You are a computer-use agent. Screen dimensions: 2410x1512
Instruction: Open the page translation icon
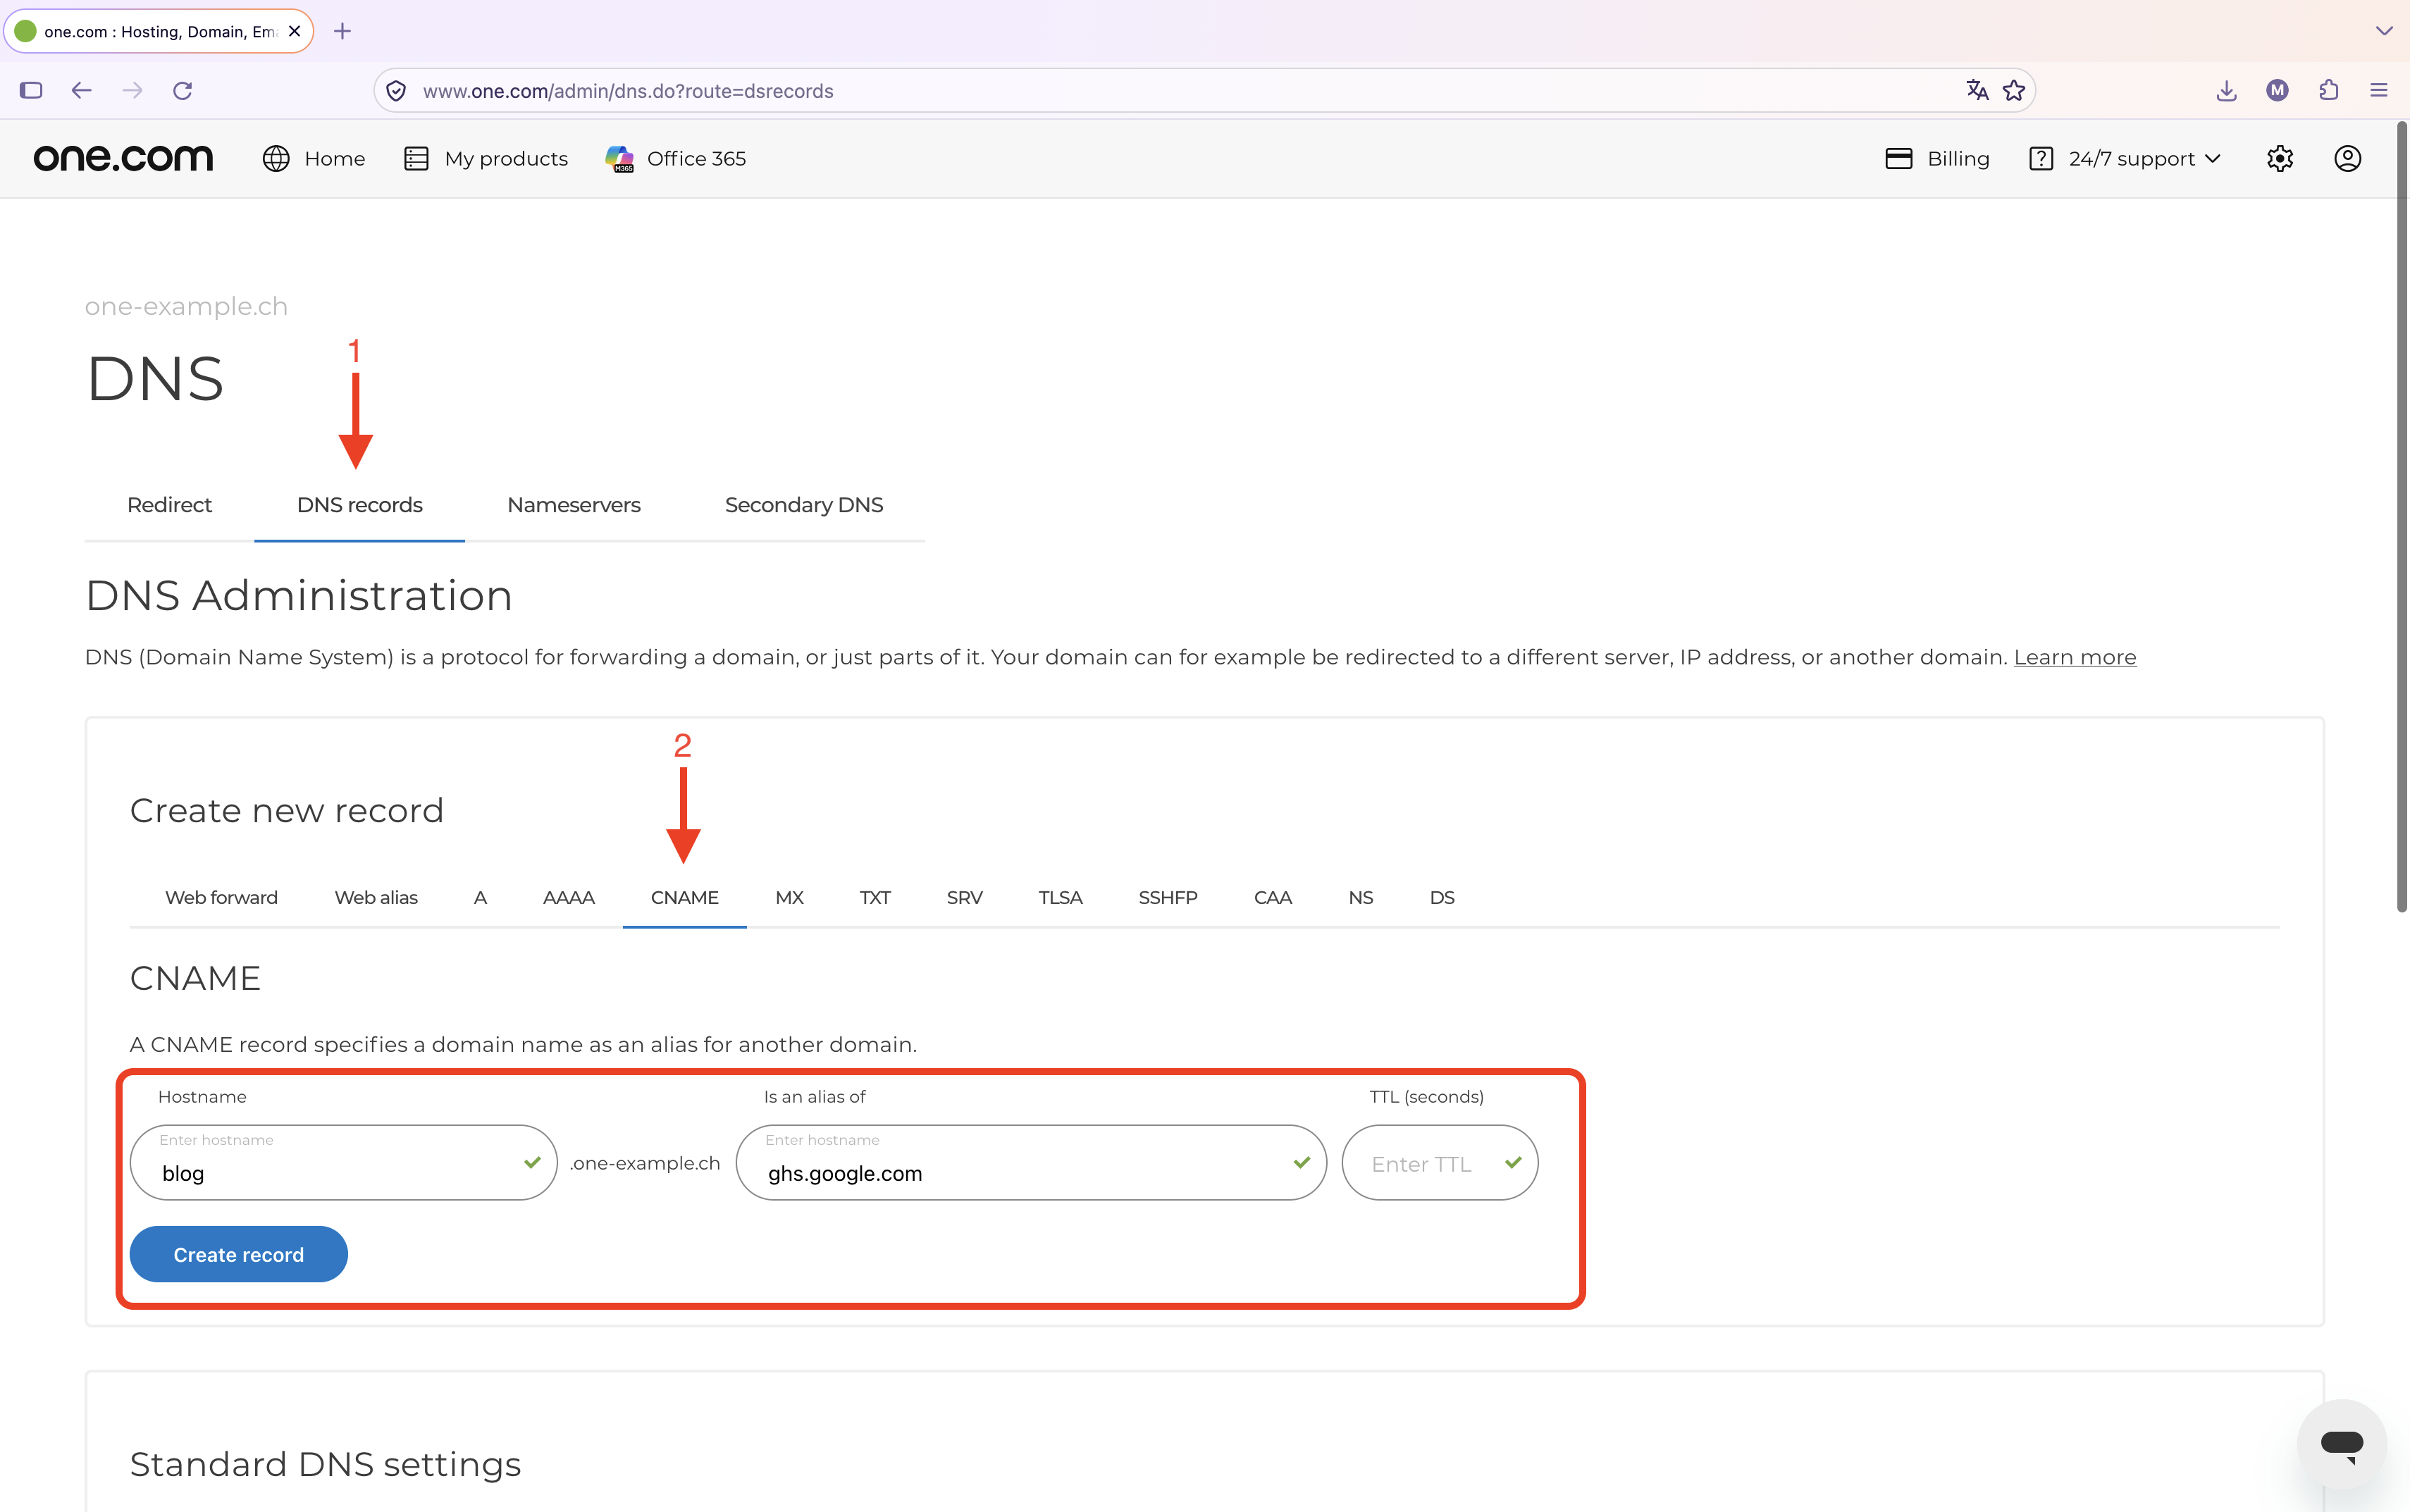[1977, 90]
